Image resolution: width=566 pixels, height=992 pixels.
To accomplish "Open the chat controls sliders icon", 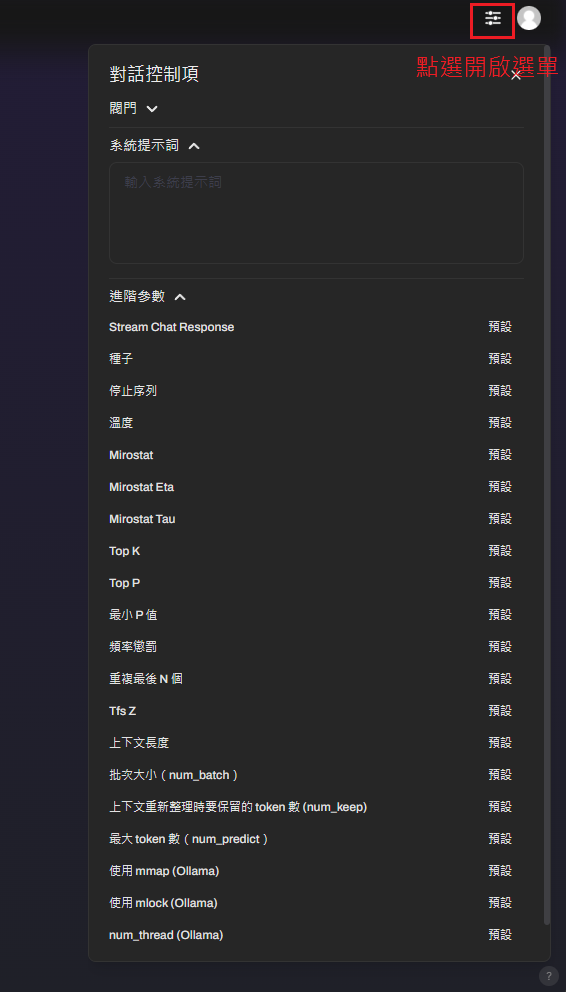I will tap(493, 18).
